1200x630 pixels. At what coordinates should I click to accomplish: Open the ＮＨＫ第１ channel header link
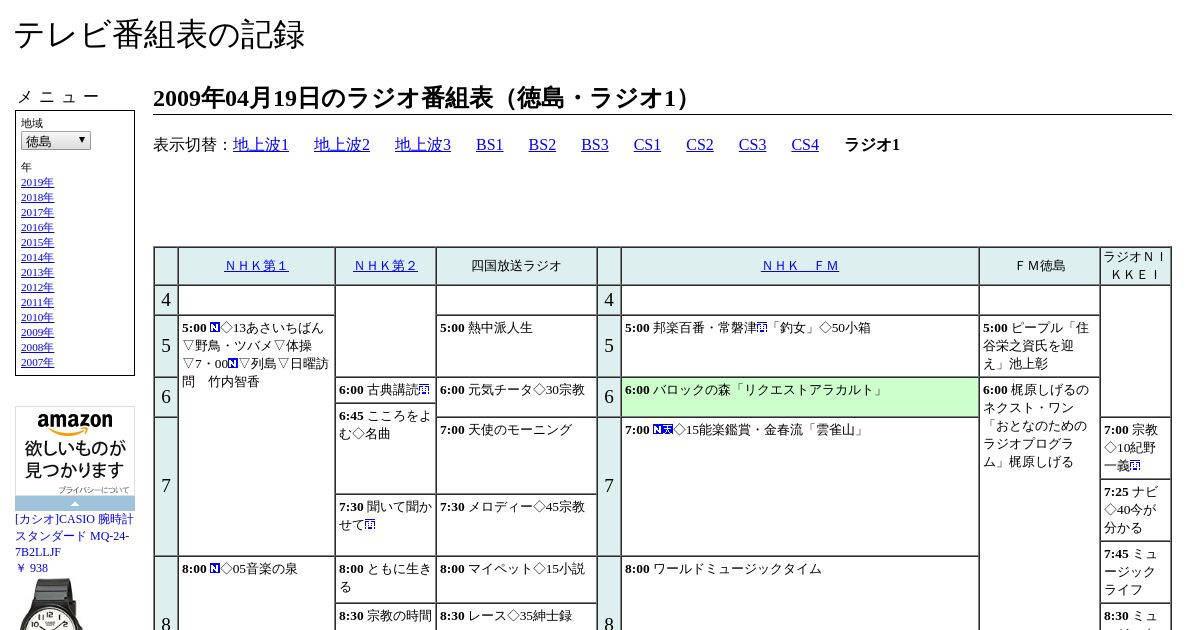[x=256, y=266]
